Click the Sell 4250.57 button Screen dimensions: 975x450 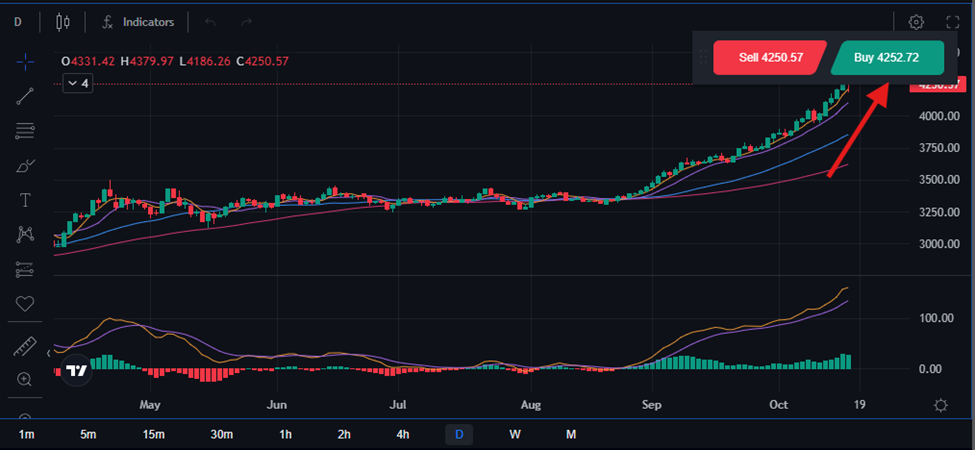(x=770, y=58)
